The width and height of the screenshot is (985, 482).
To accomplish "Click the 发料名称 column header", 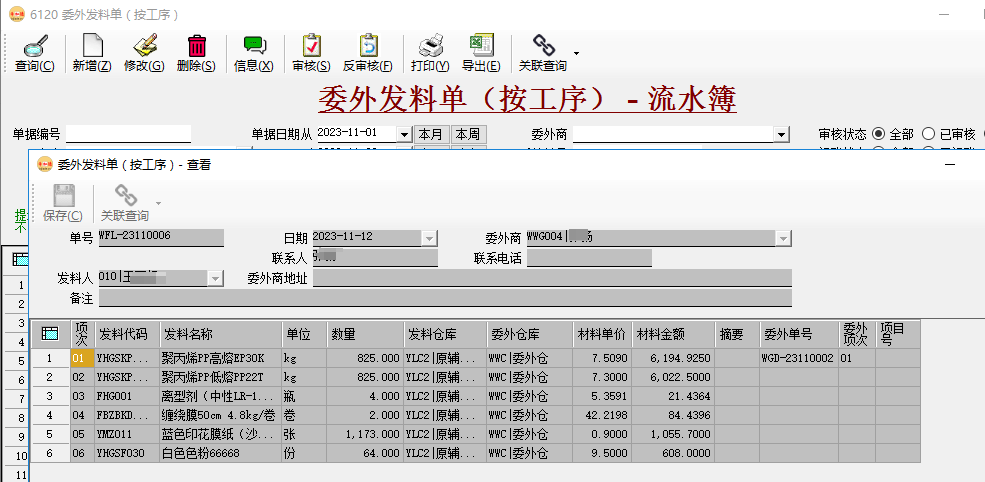I will click(220, 334).
